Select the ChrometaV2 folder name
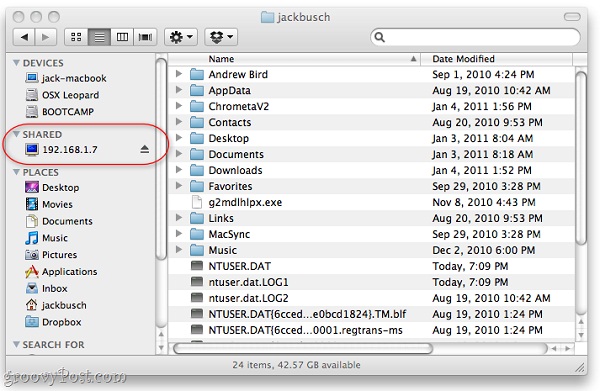This screenshot has height=391, width=600. click(x=239, y=106)
